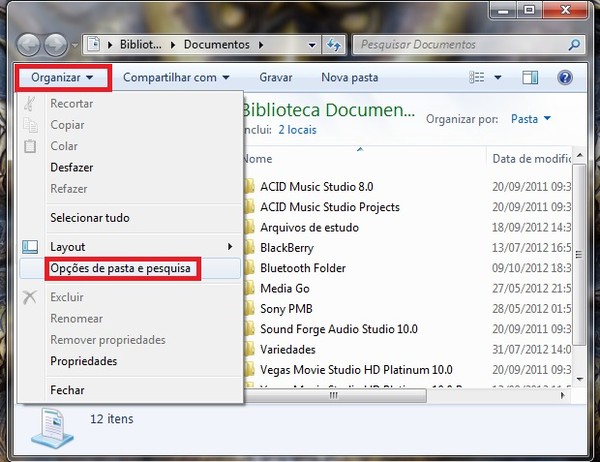Open recent pages dropdown next to navigation arrows
600x462 pixels.
[75, 45]
